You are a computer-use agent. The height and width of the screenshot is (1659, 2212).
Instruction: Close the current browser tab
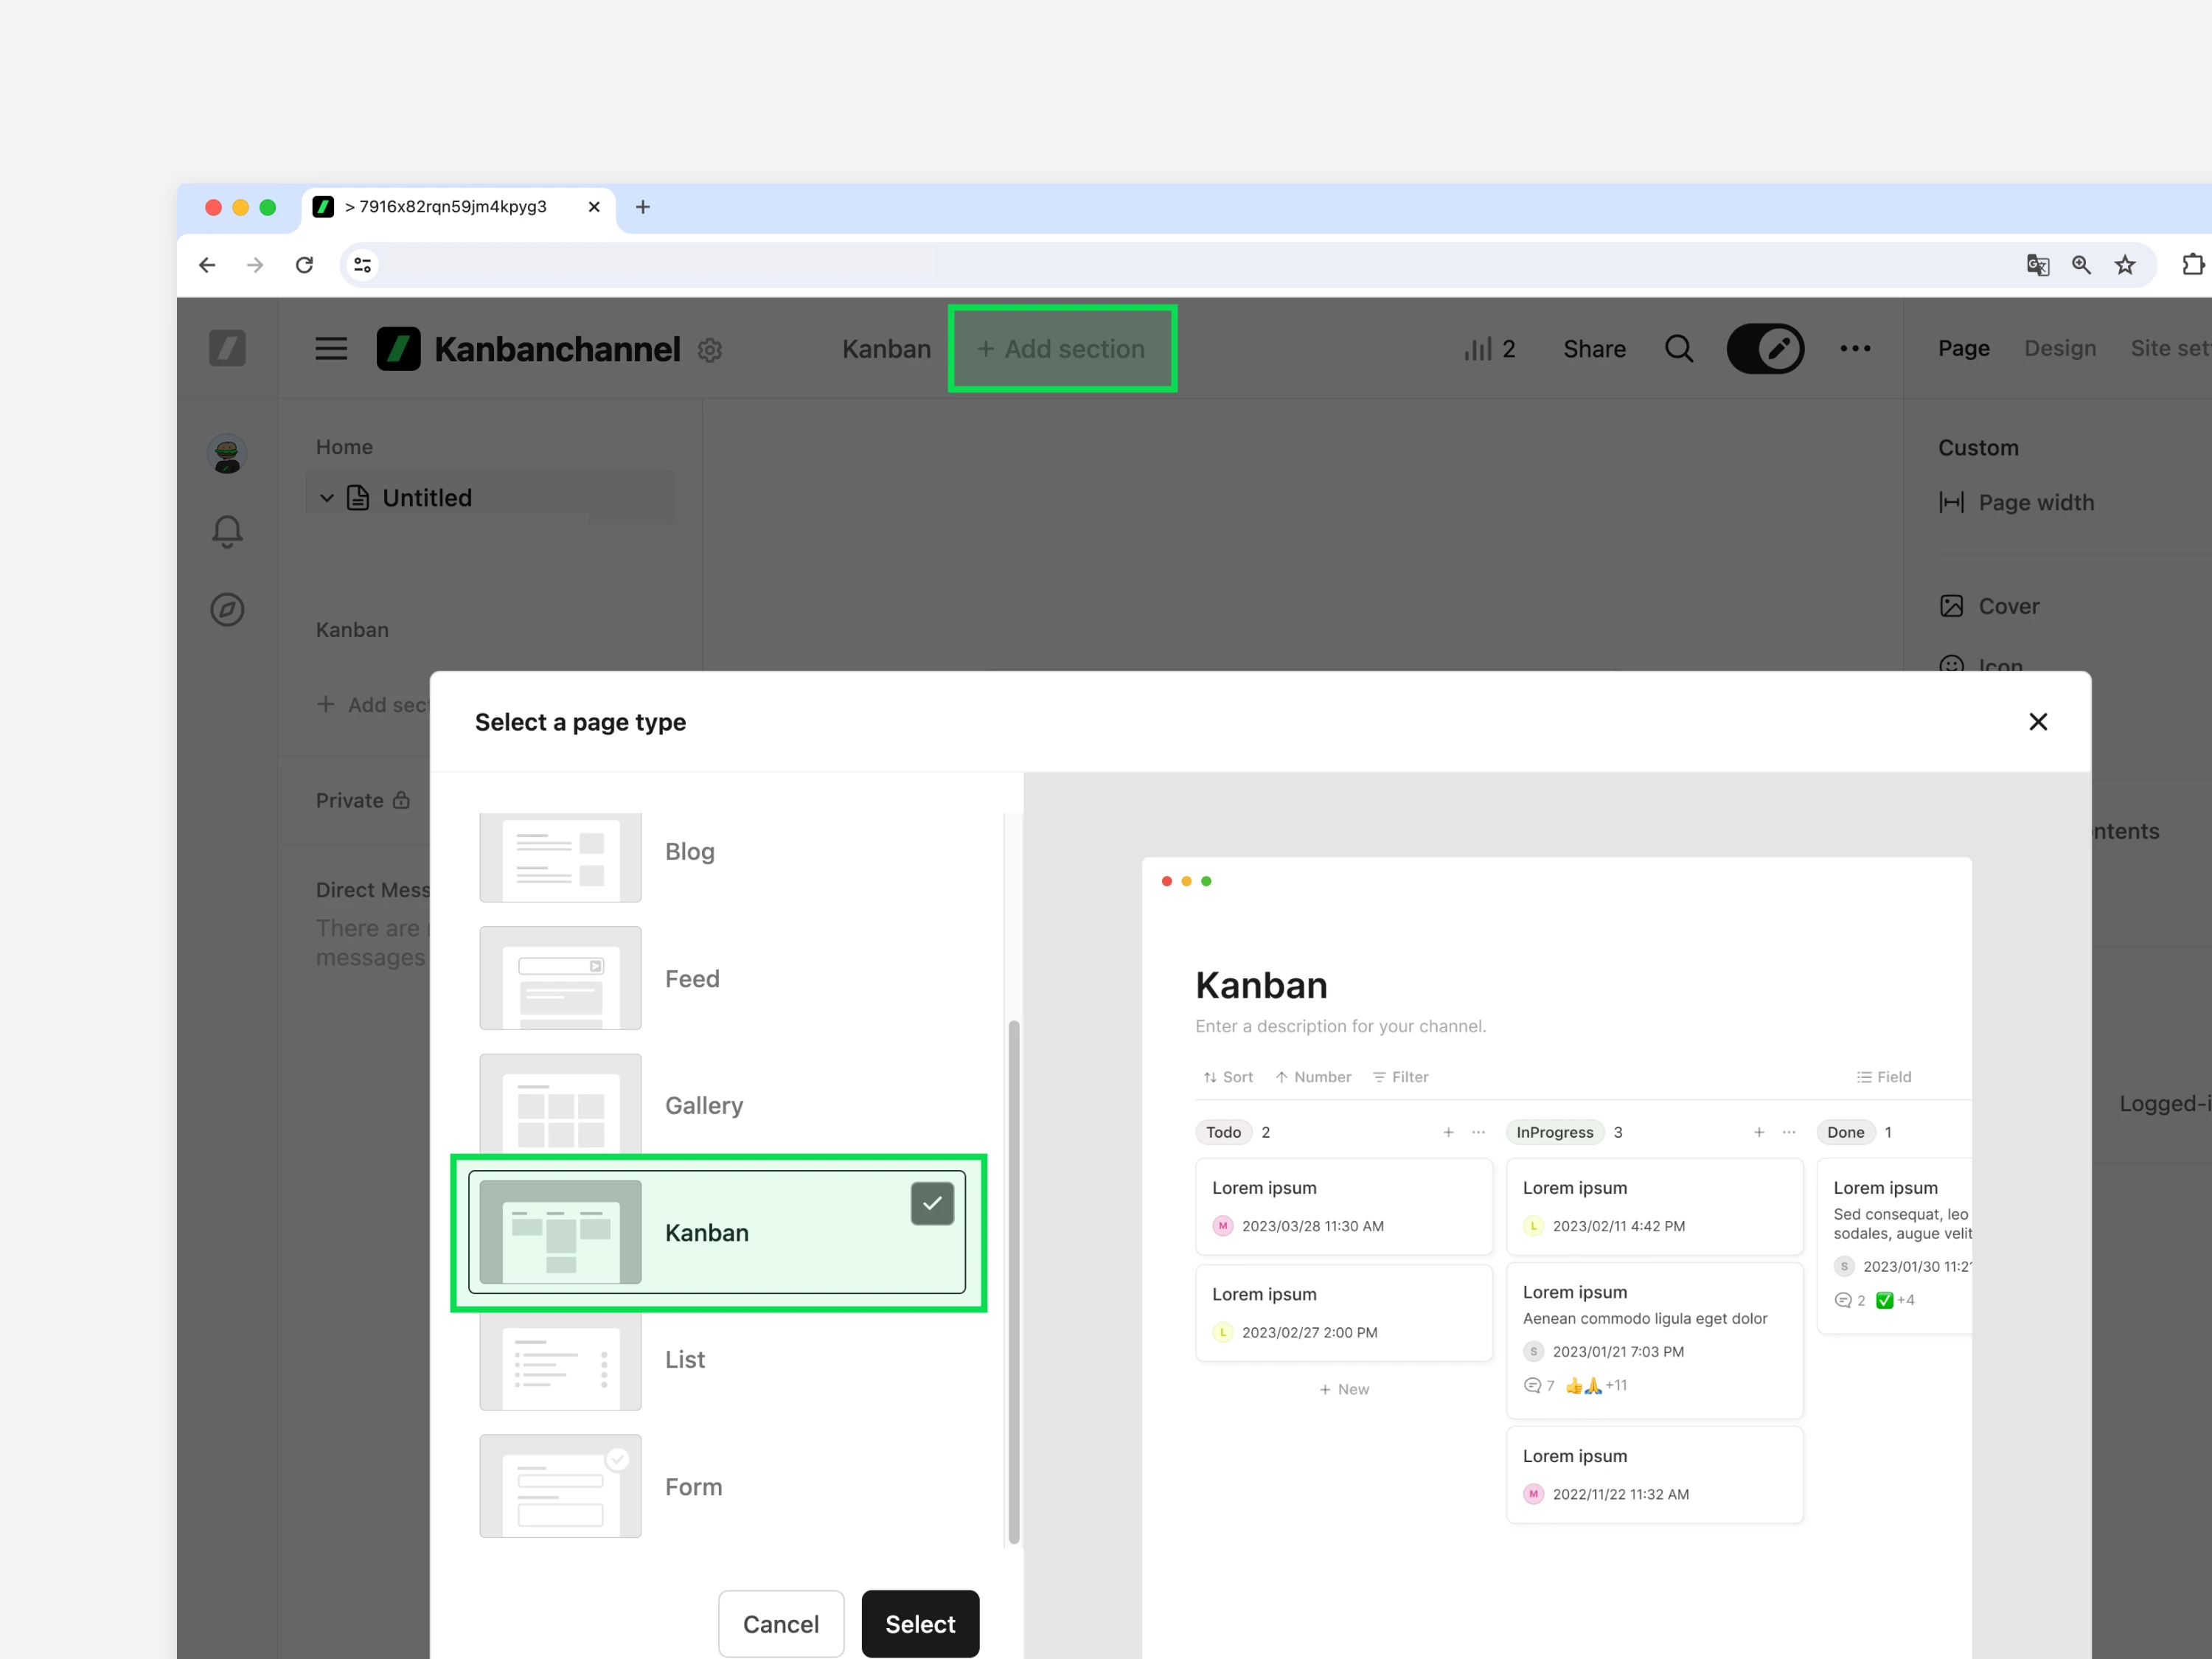[x=594, y=207]
